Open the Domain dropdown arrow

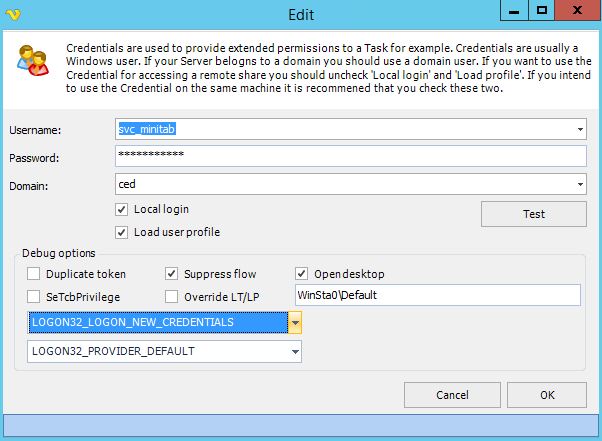coord(580,185)
